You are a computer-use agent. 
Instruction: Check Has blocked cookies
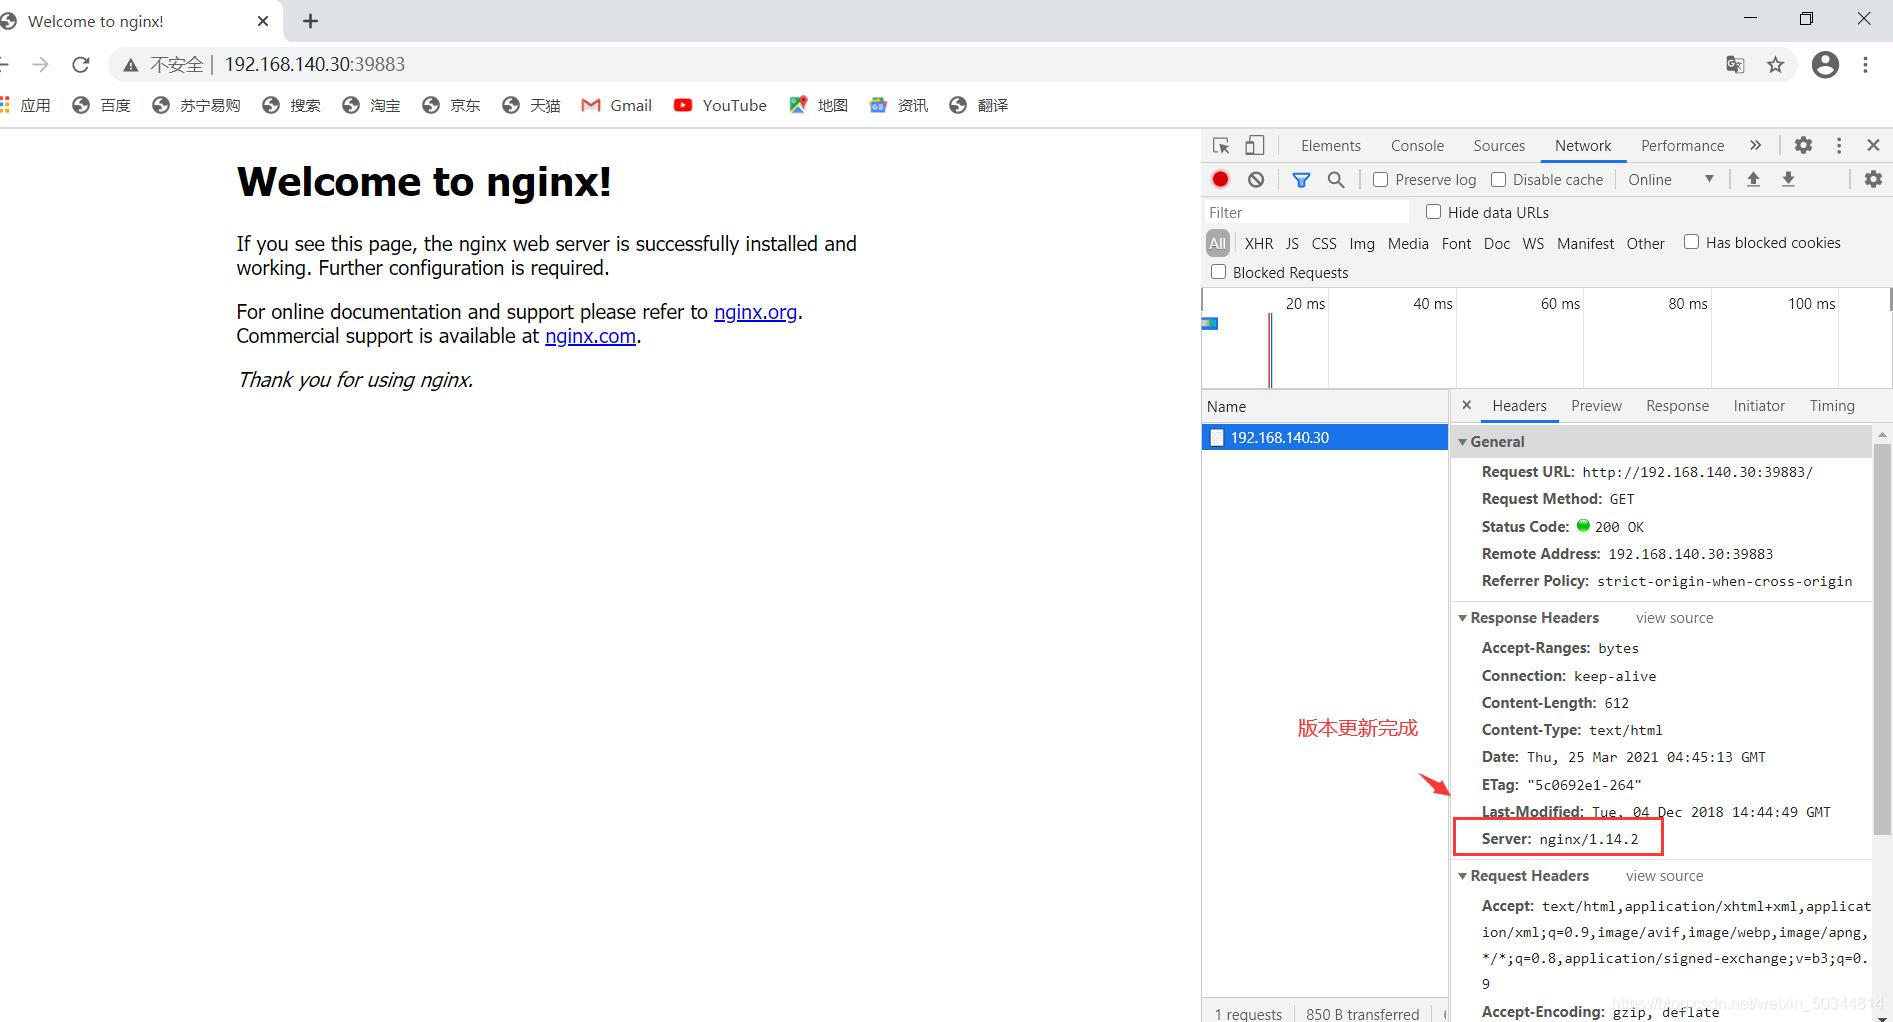(x=1691, y=242)
